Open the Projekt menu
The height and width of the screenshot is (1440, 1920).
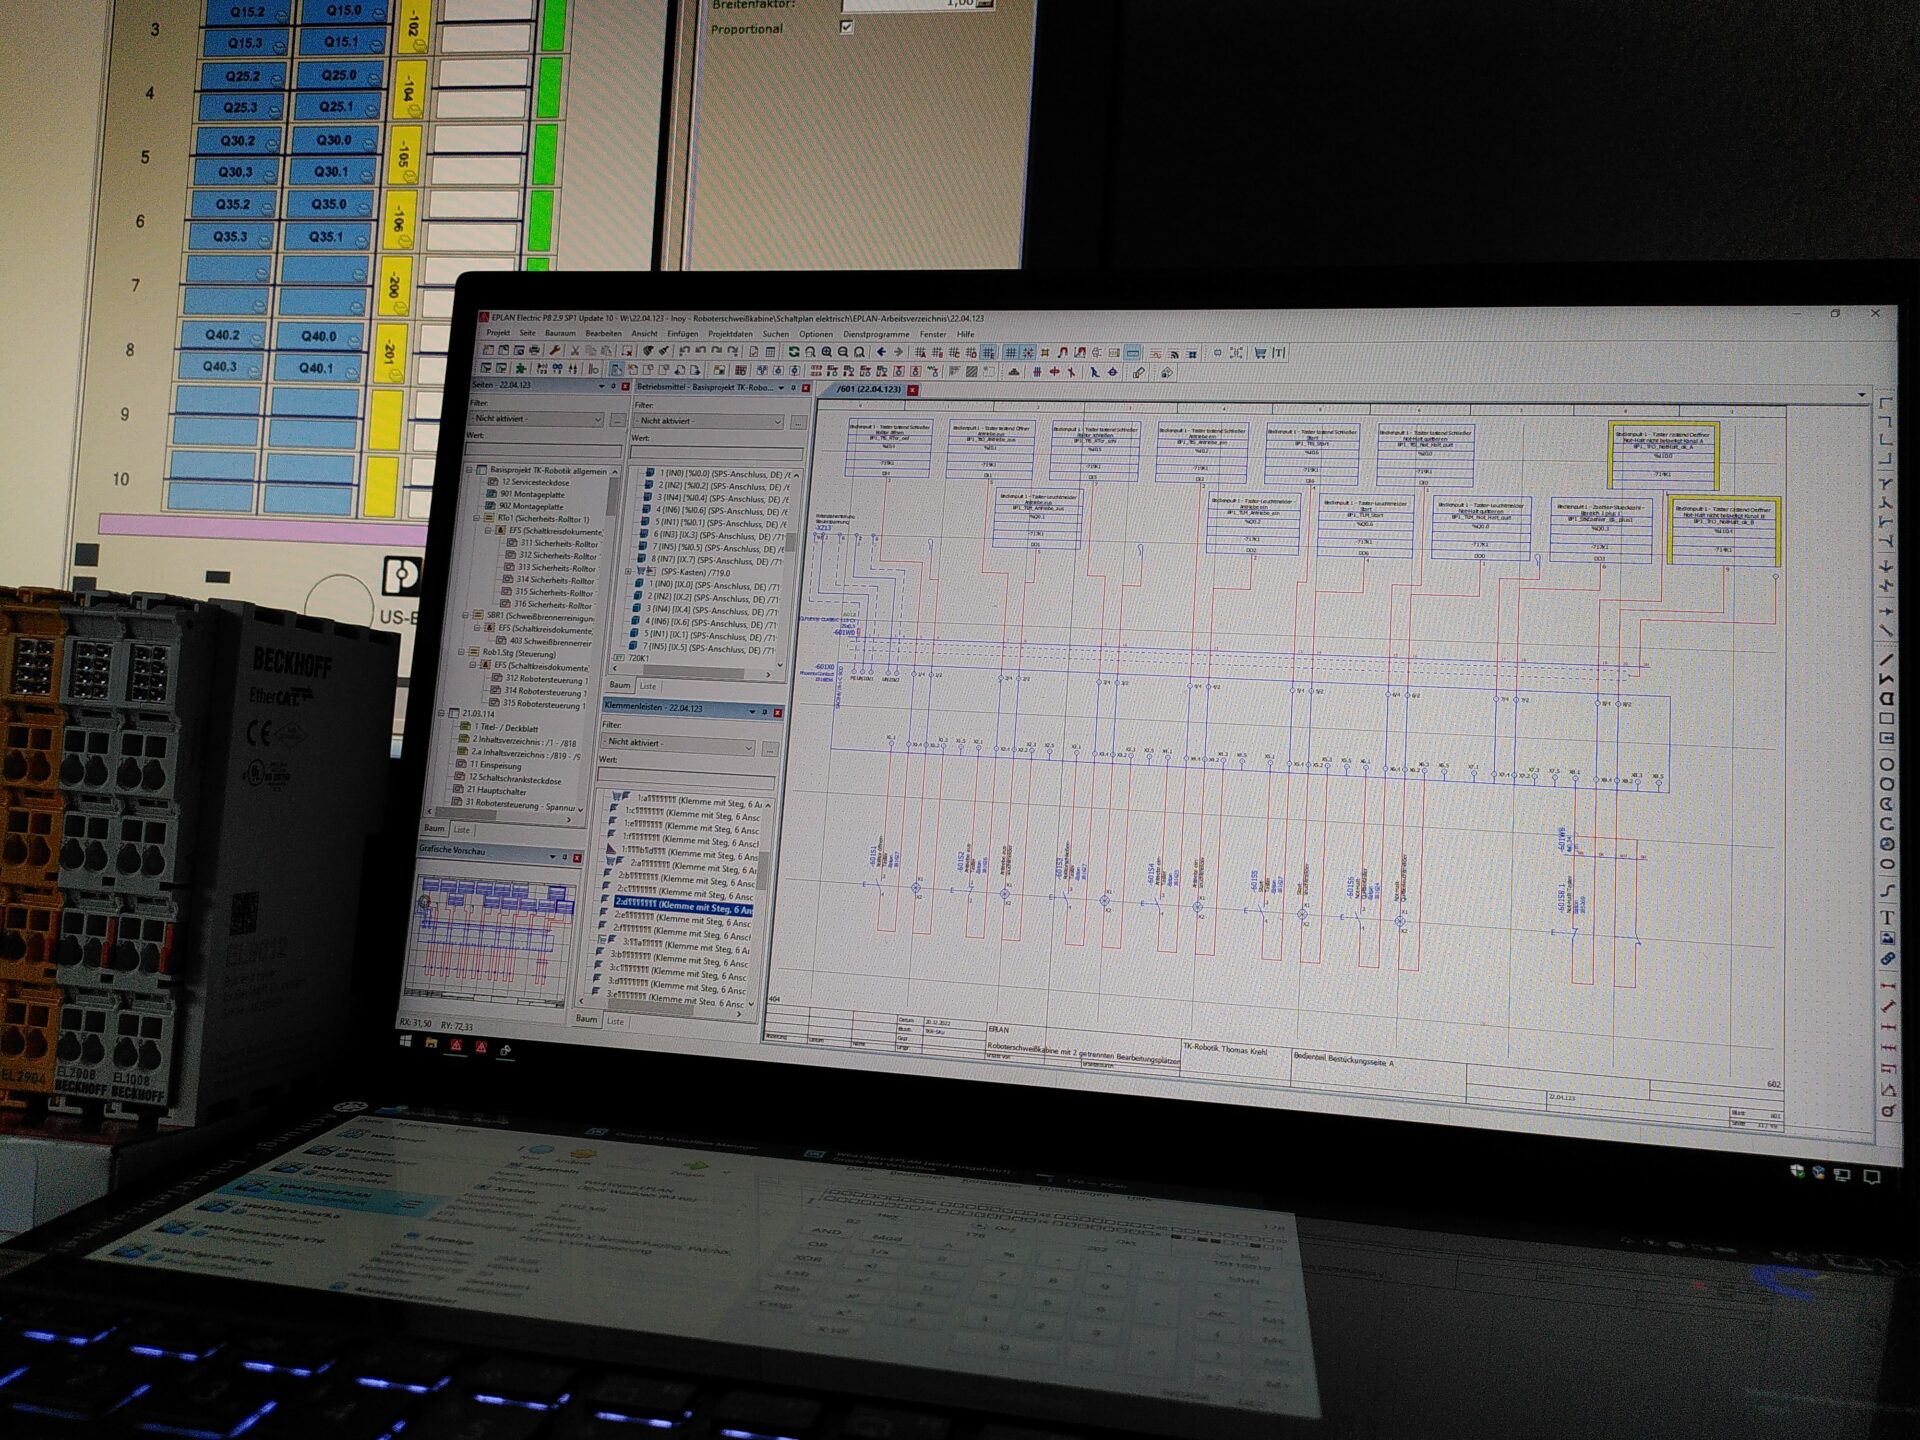coord(498,333)
